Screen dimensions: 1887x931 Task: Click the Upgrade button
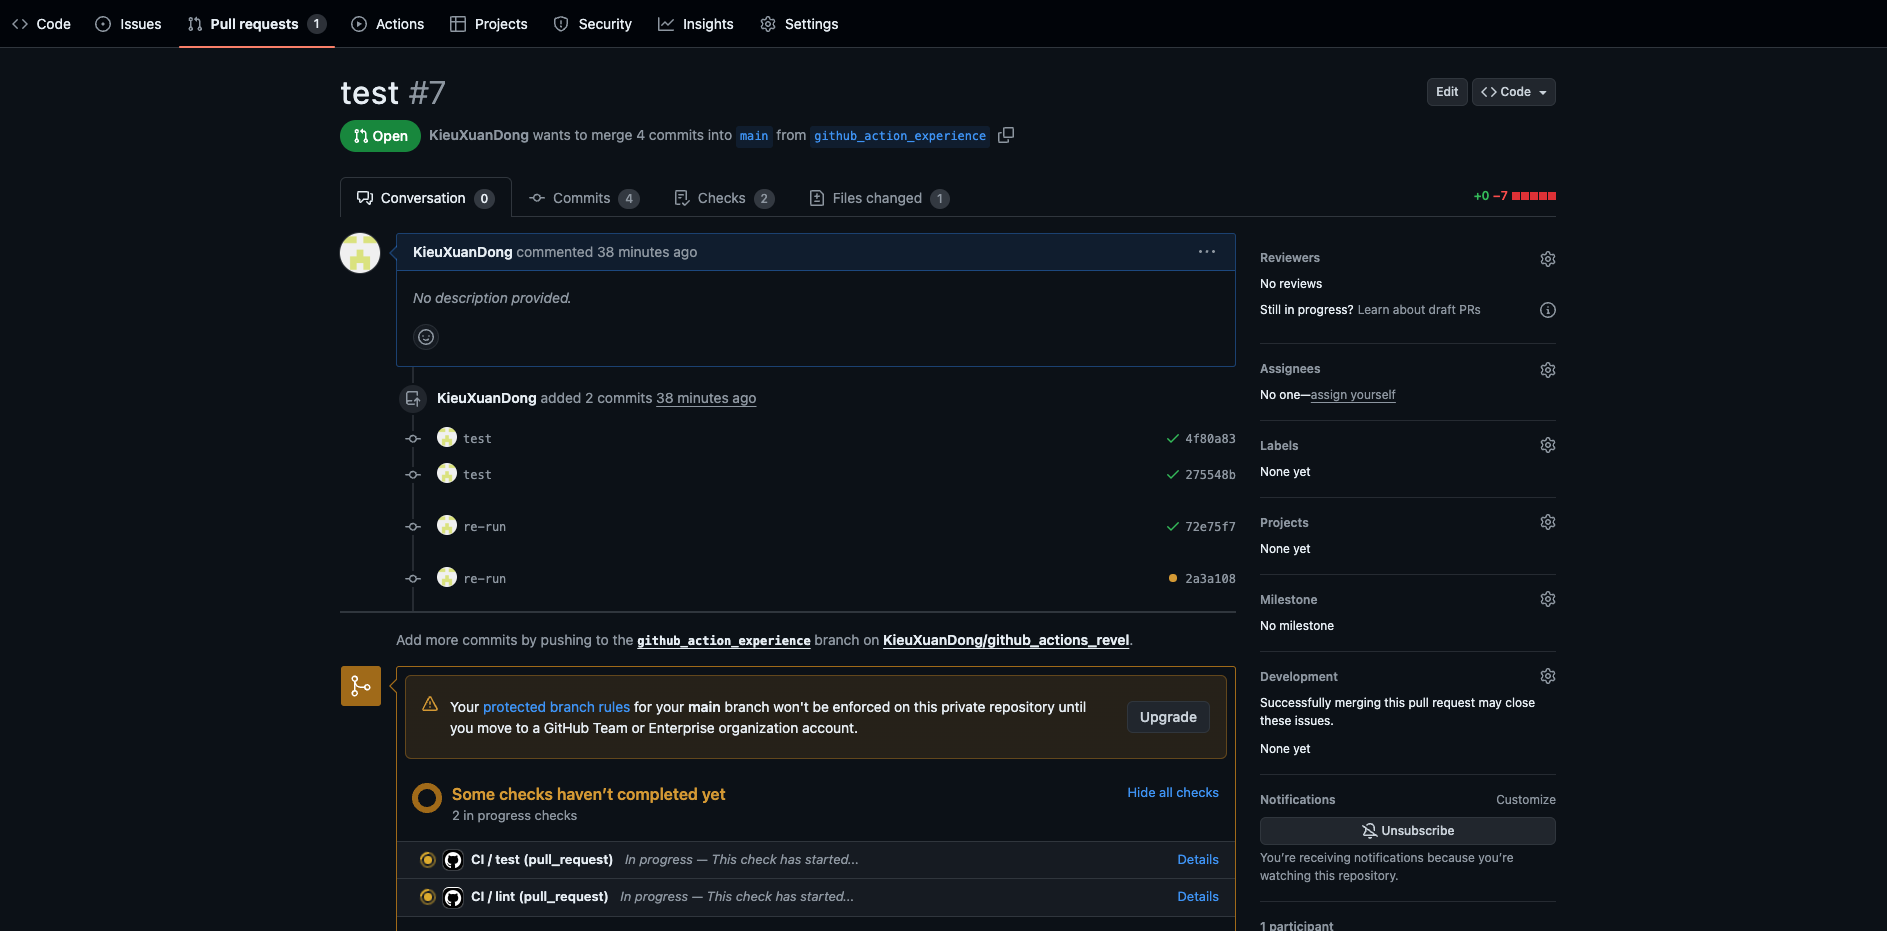point(1168,717)
